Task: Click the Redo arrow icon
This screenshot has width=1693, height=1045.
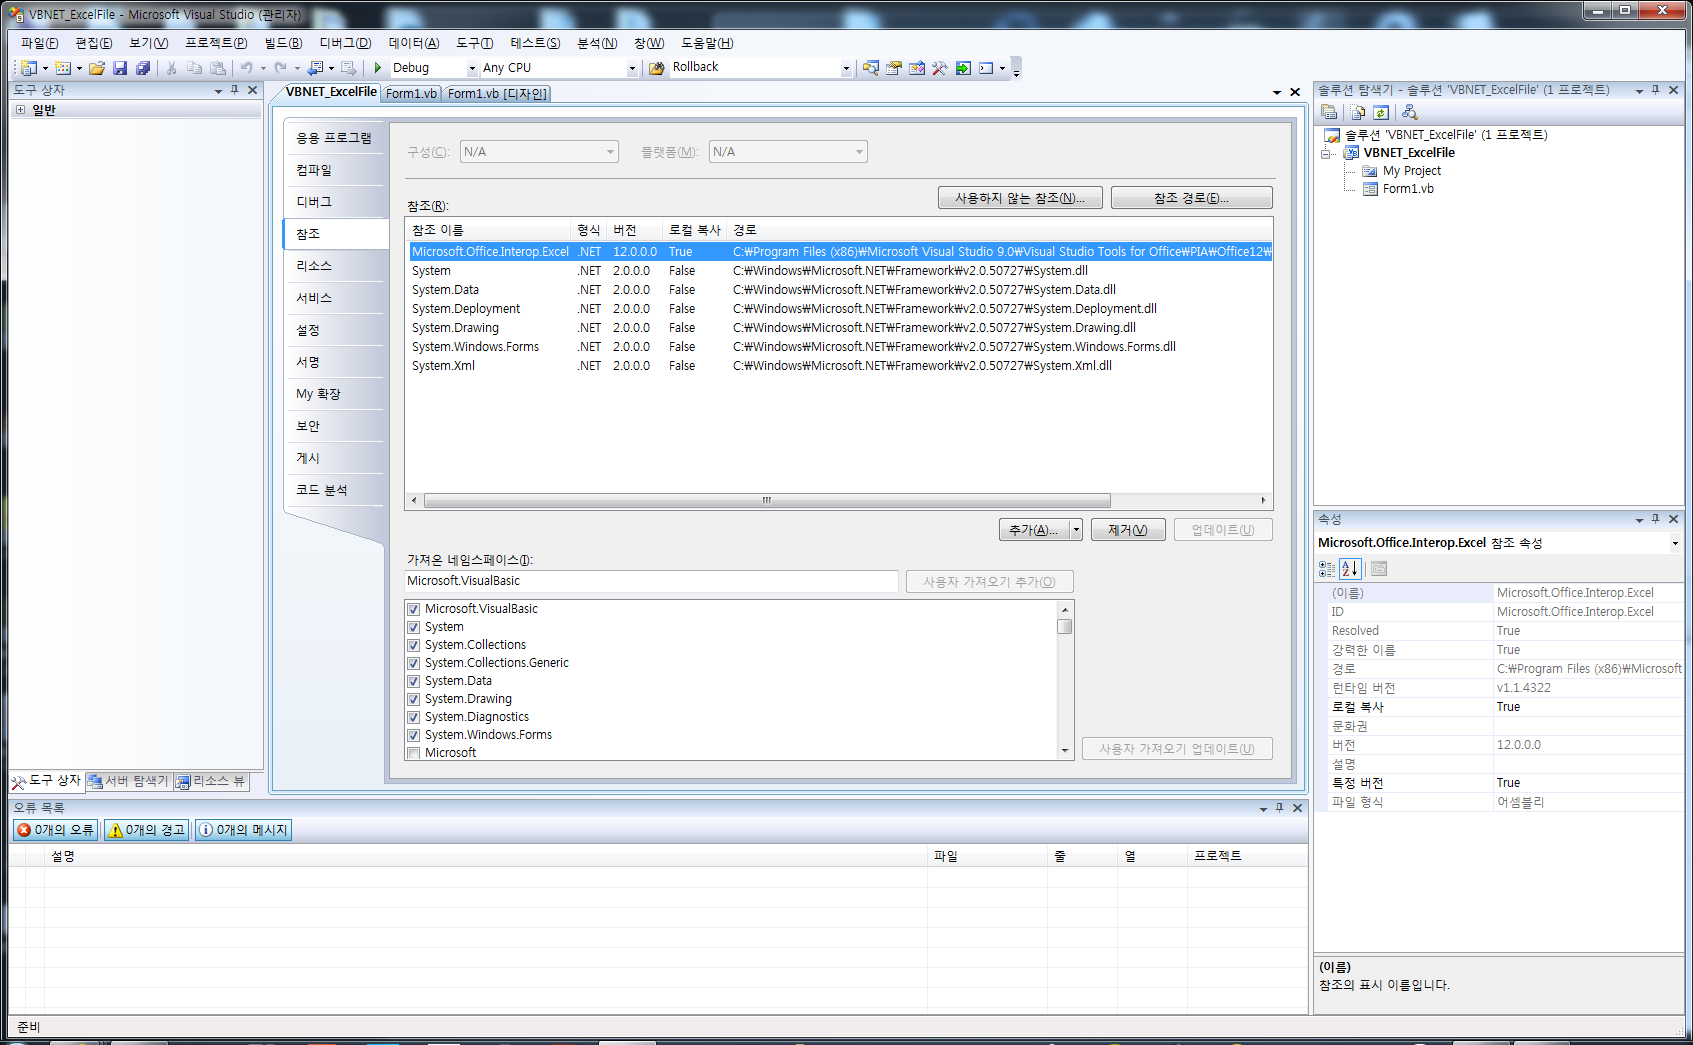Action: [x=280, y=68]
